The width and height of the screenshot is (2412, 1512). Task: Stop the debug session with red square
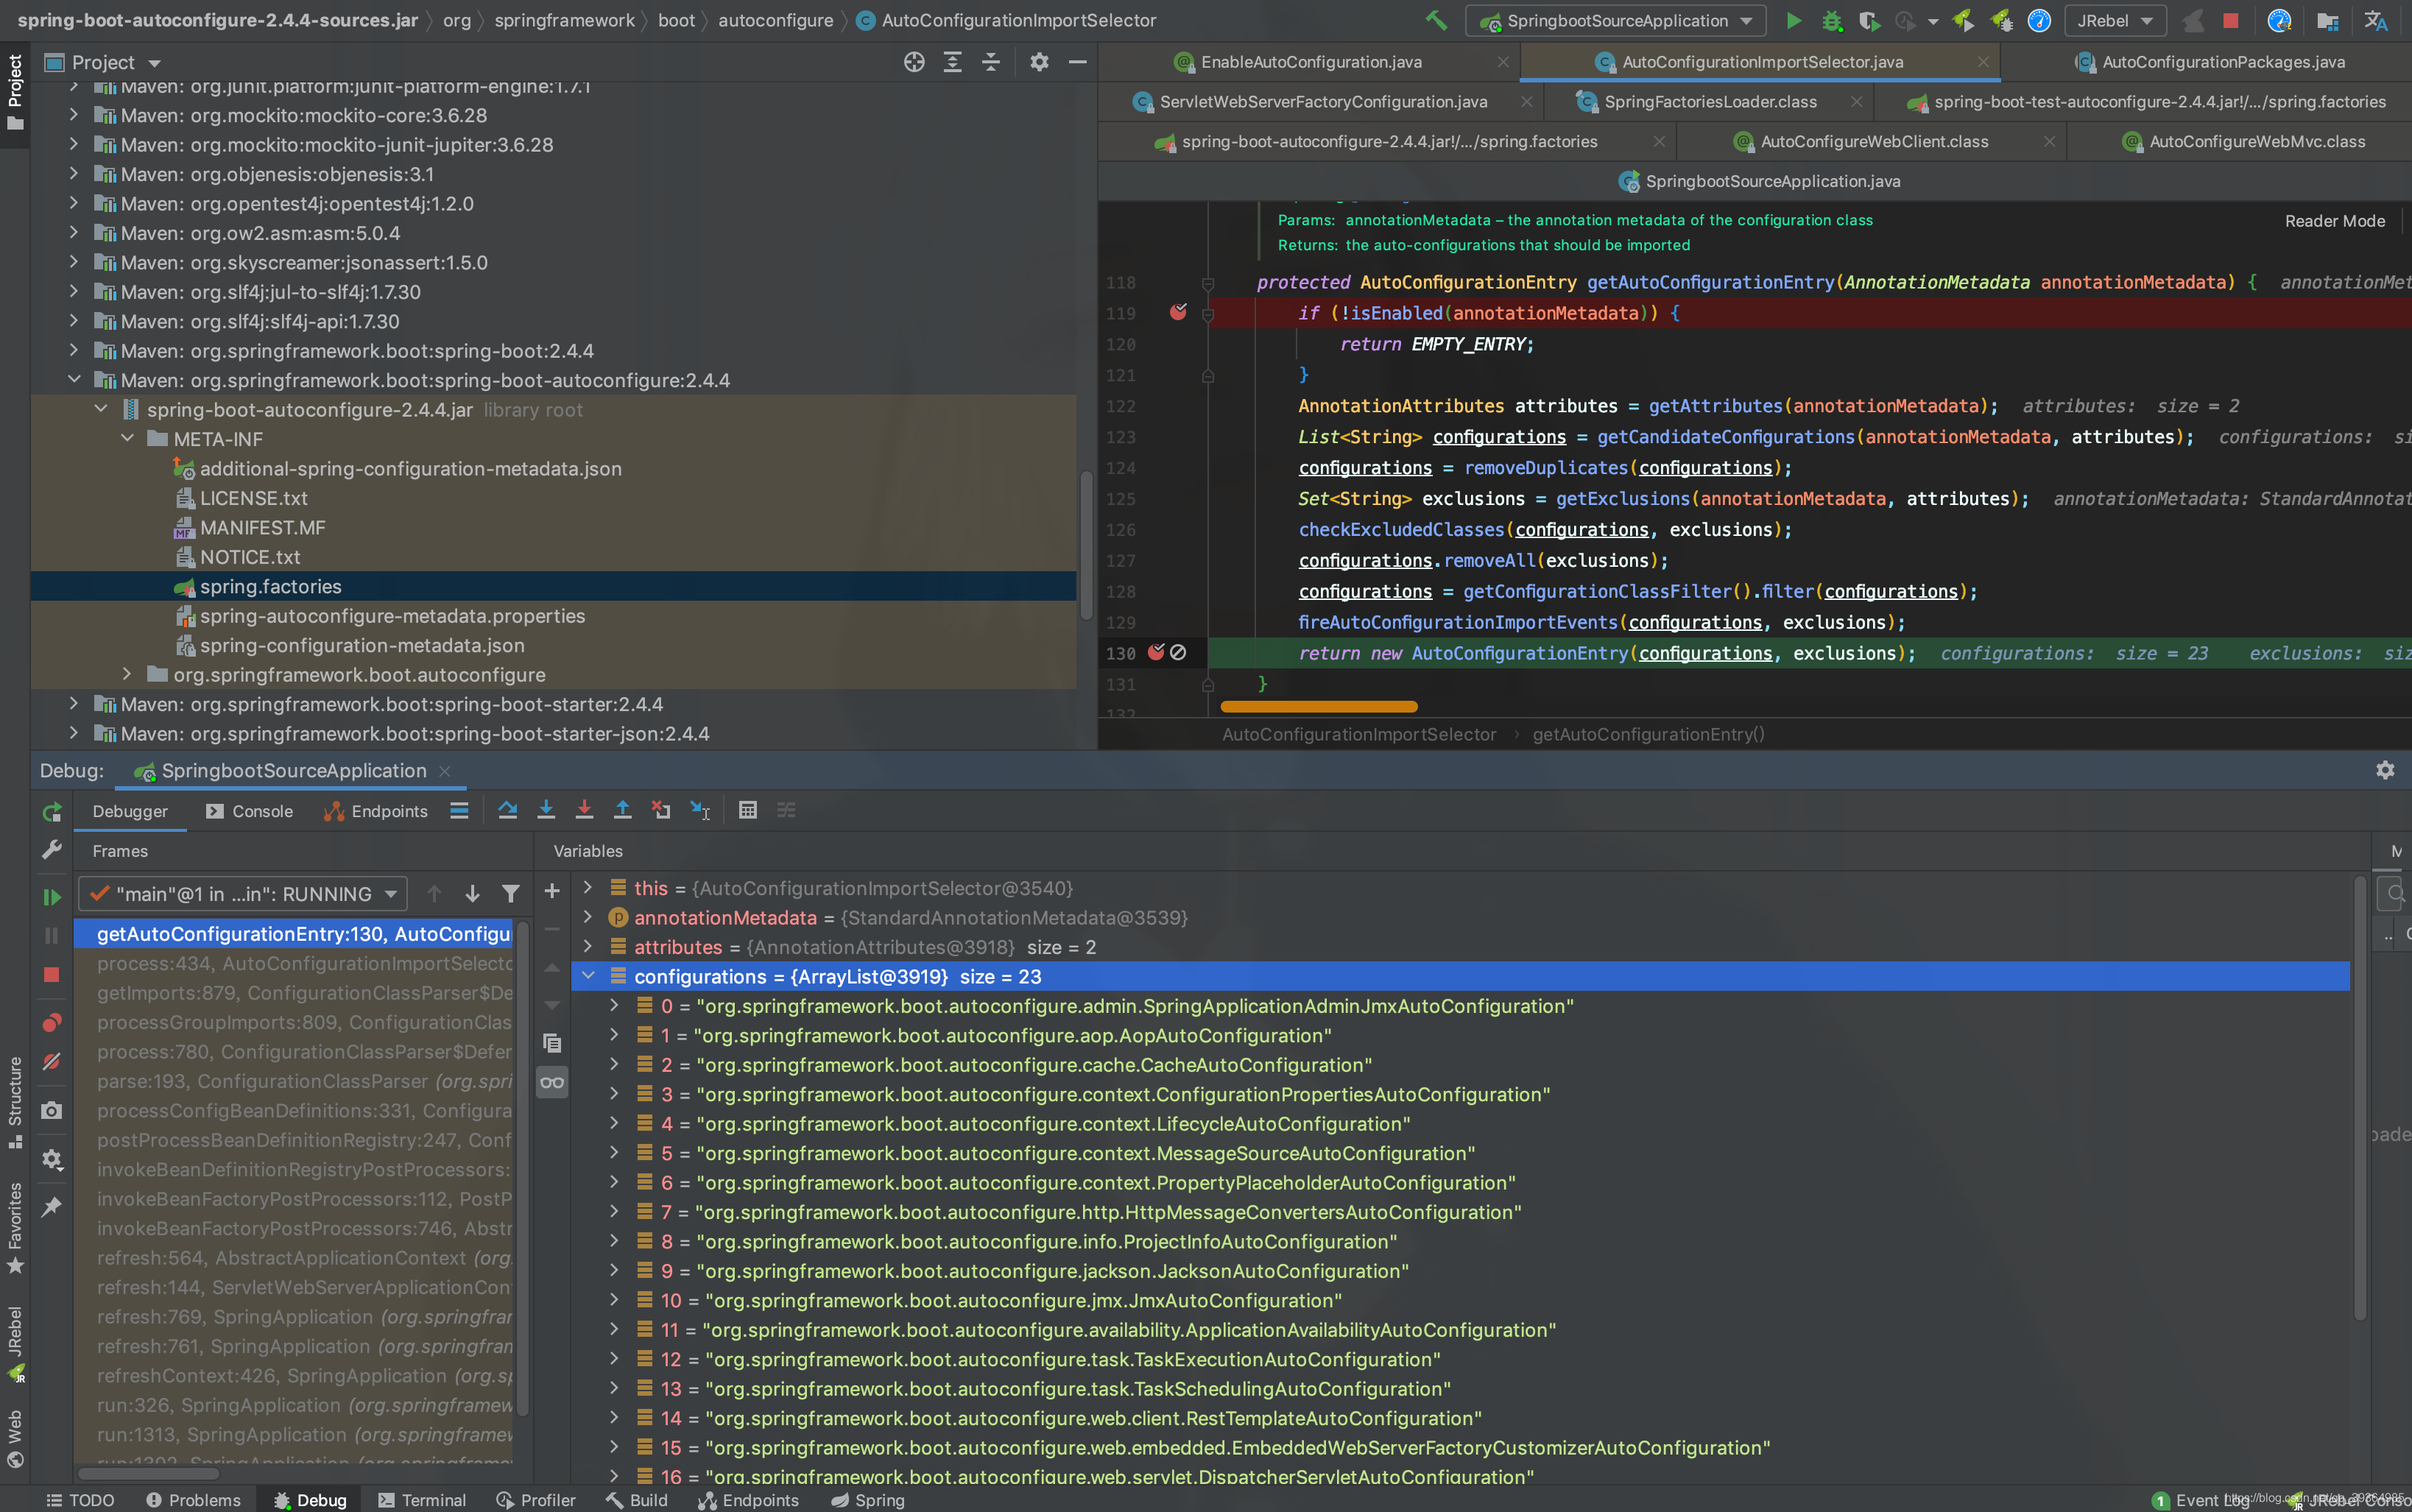(52, 975)
